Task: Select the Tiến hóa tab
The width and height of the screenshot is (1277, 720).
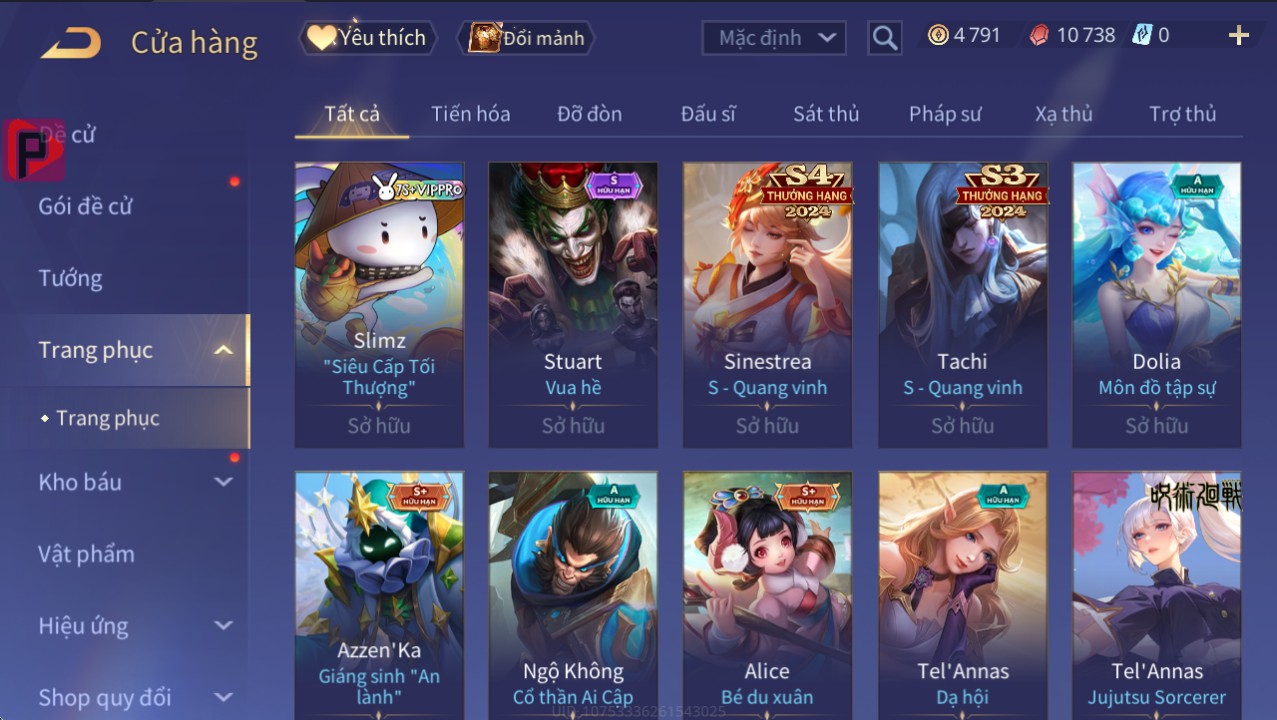Action: 471,114
